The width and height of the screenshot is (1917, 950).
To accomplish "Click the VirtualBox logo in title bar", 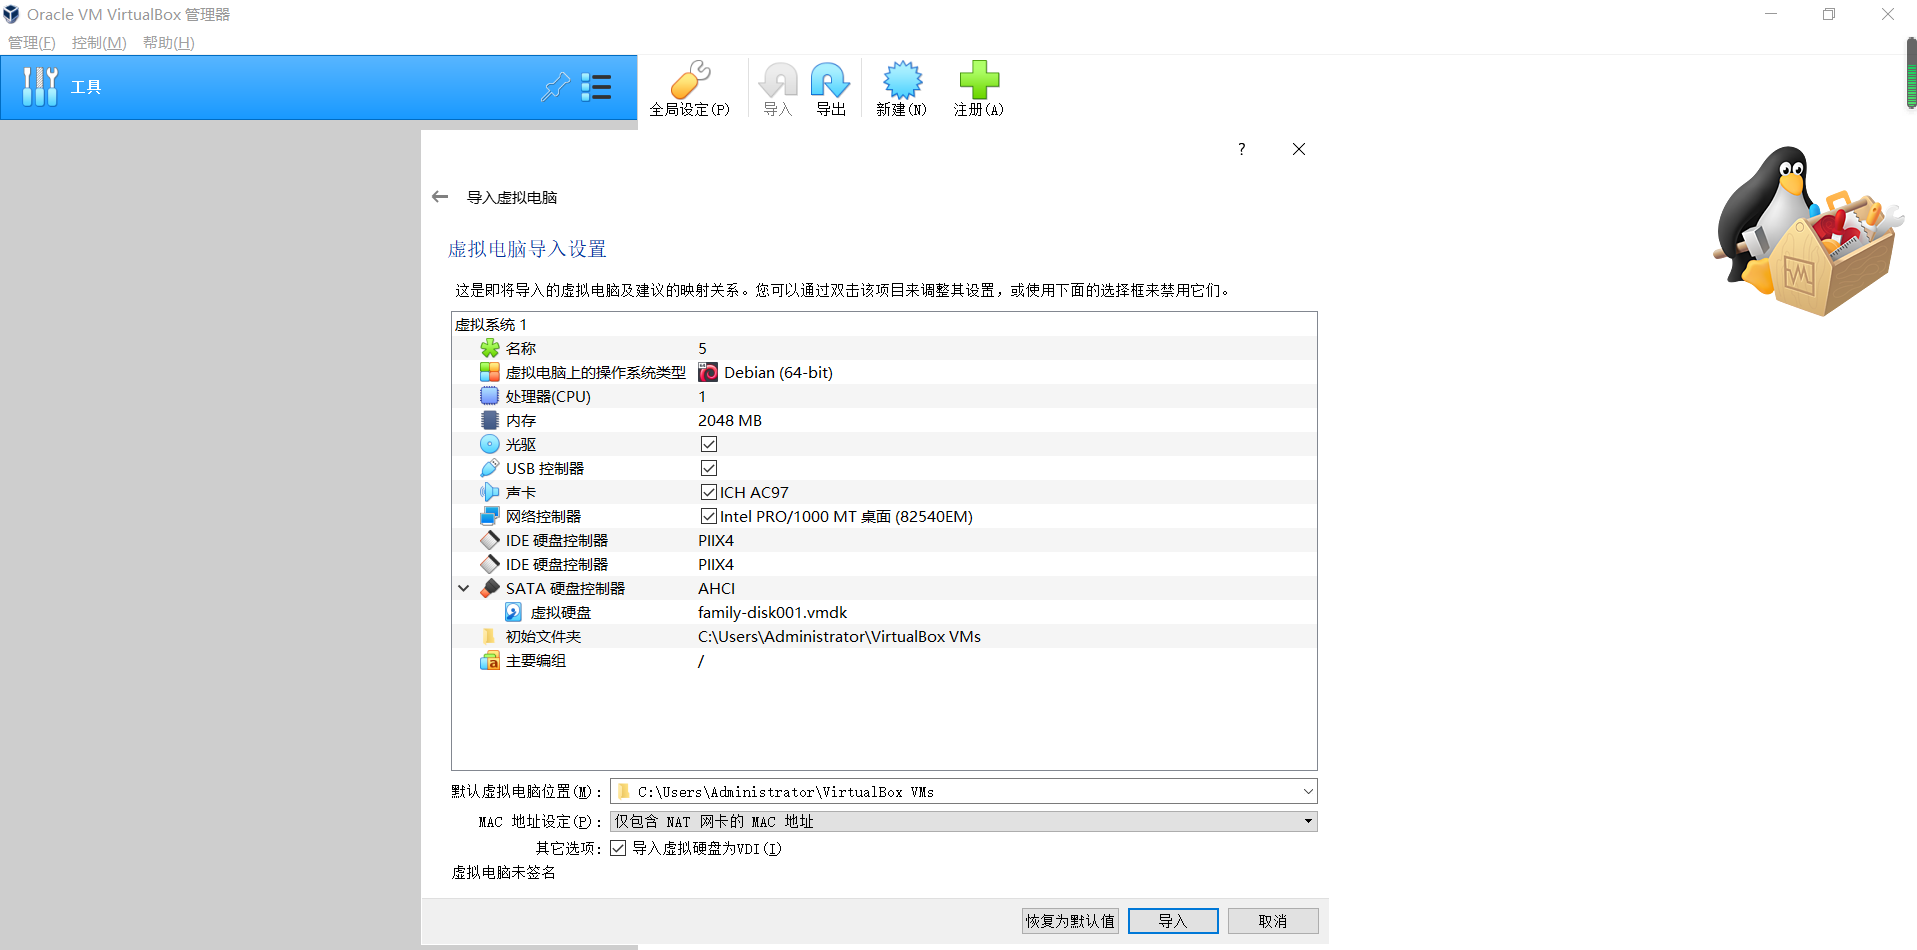I will (x=12, y=14).
